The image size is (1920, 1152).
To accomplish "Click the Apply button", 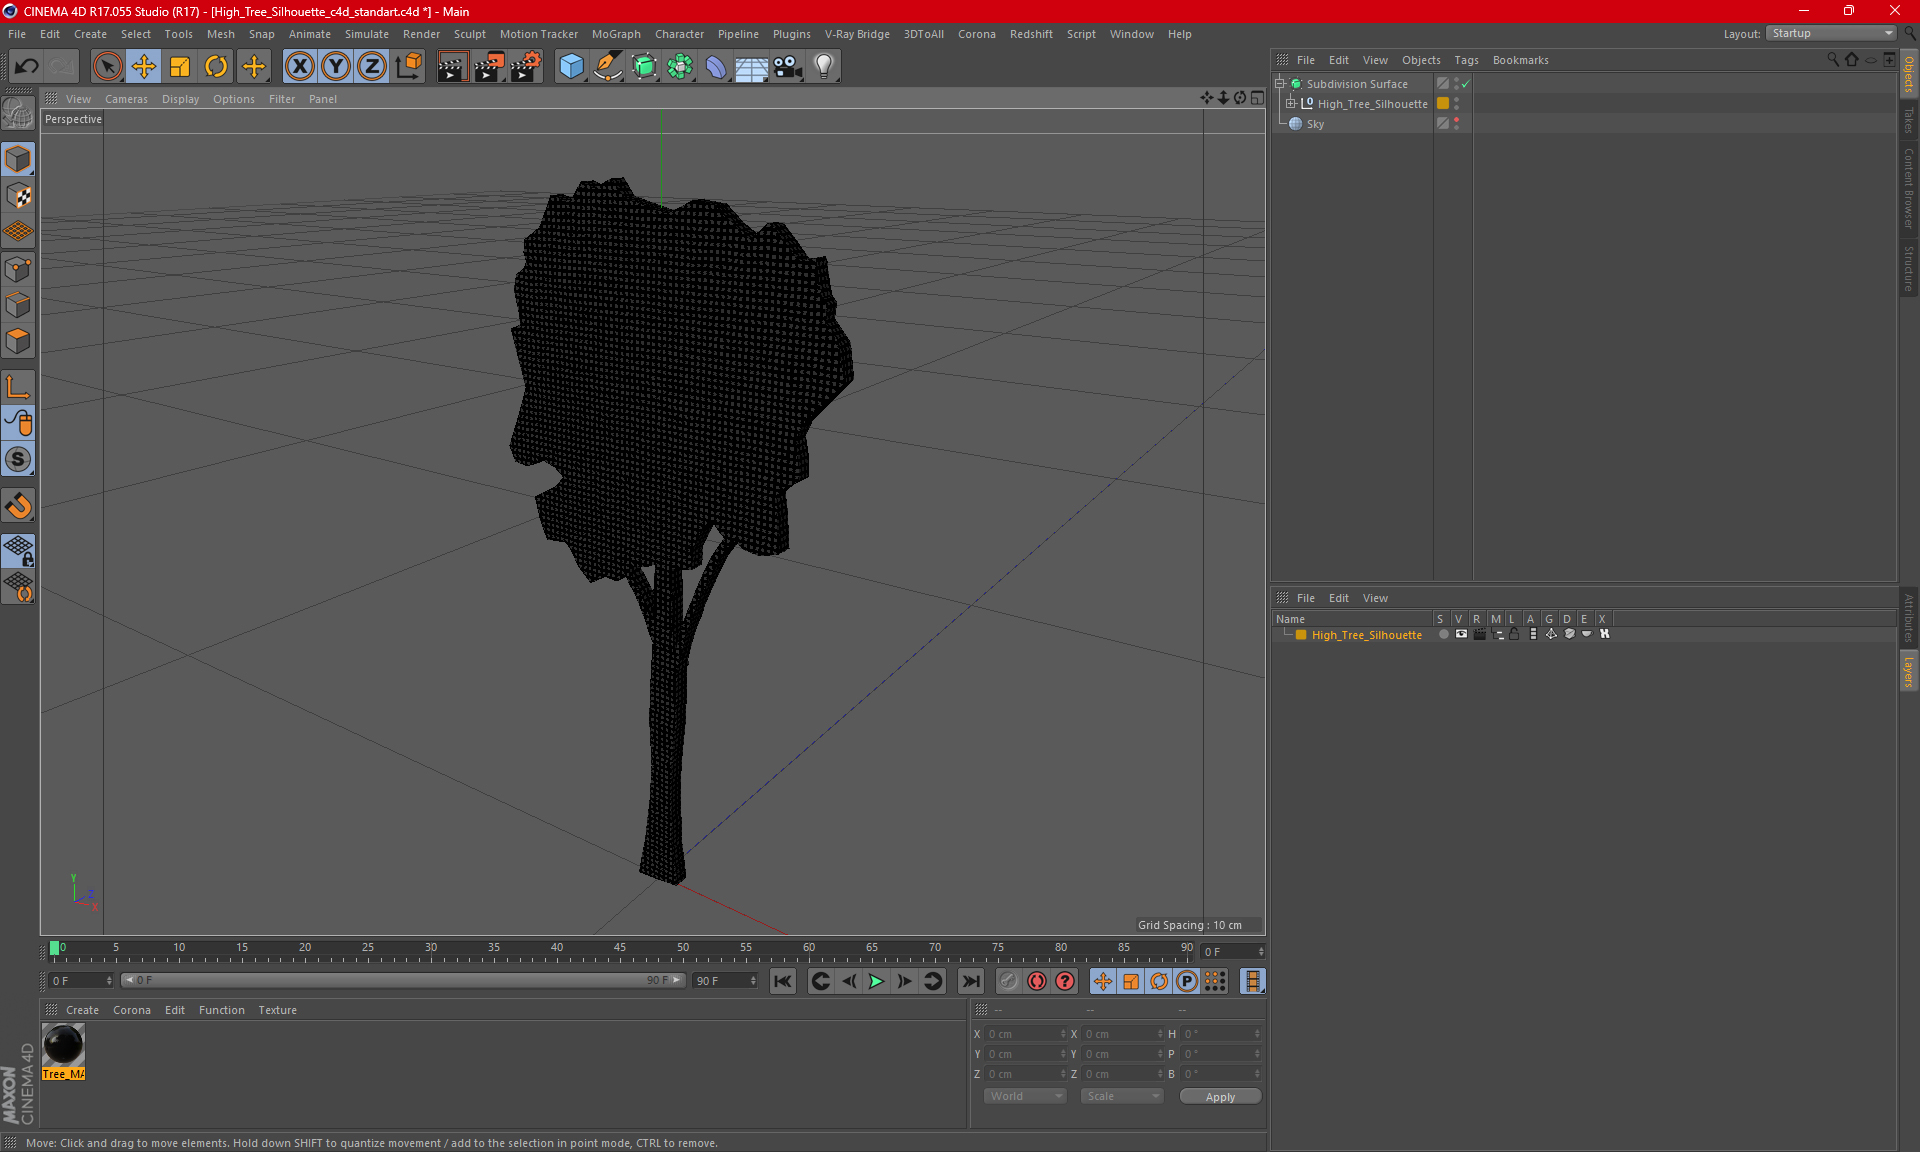I will 1220,1097.
